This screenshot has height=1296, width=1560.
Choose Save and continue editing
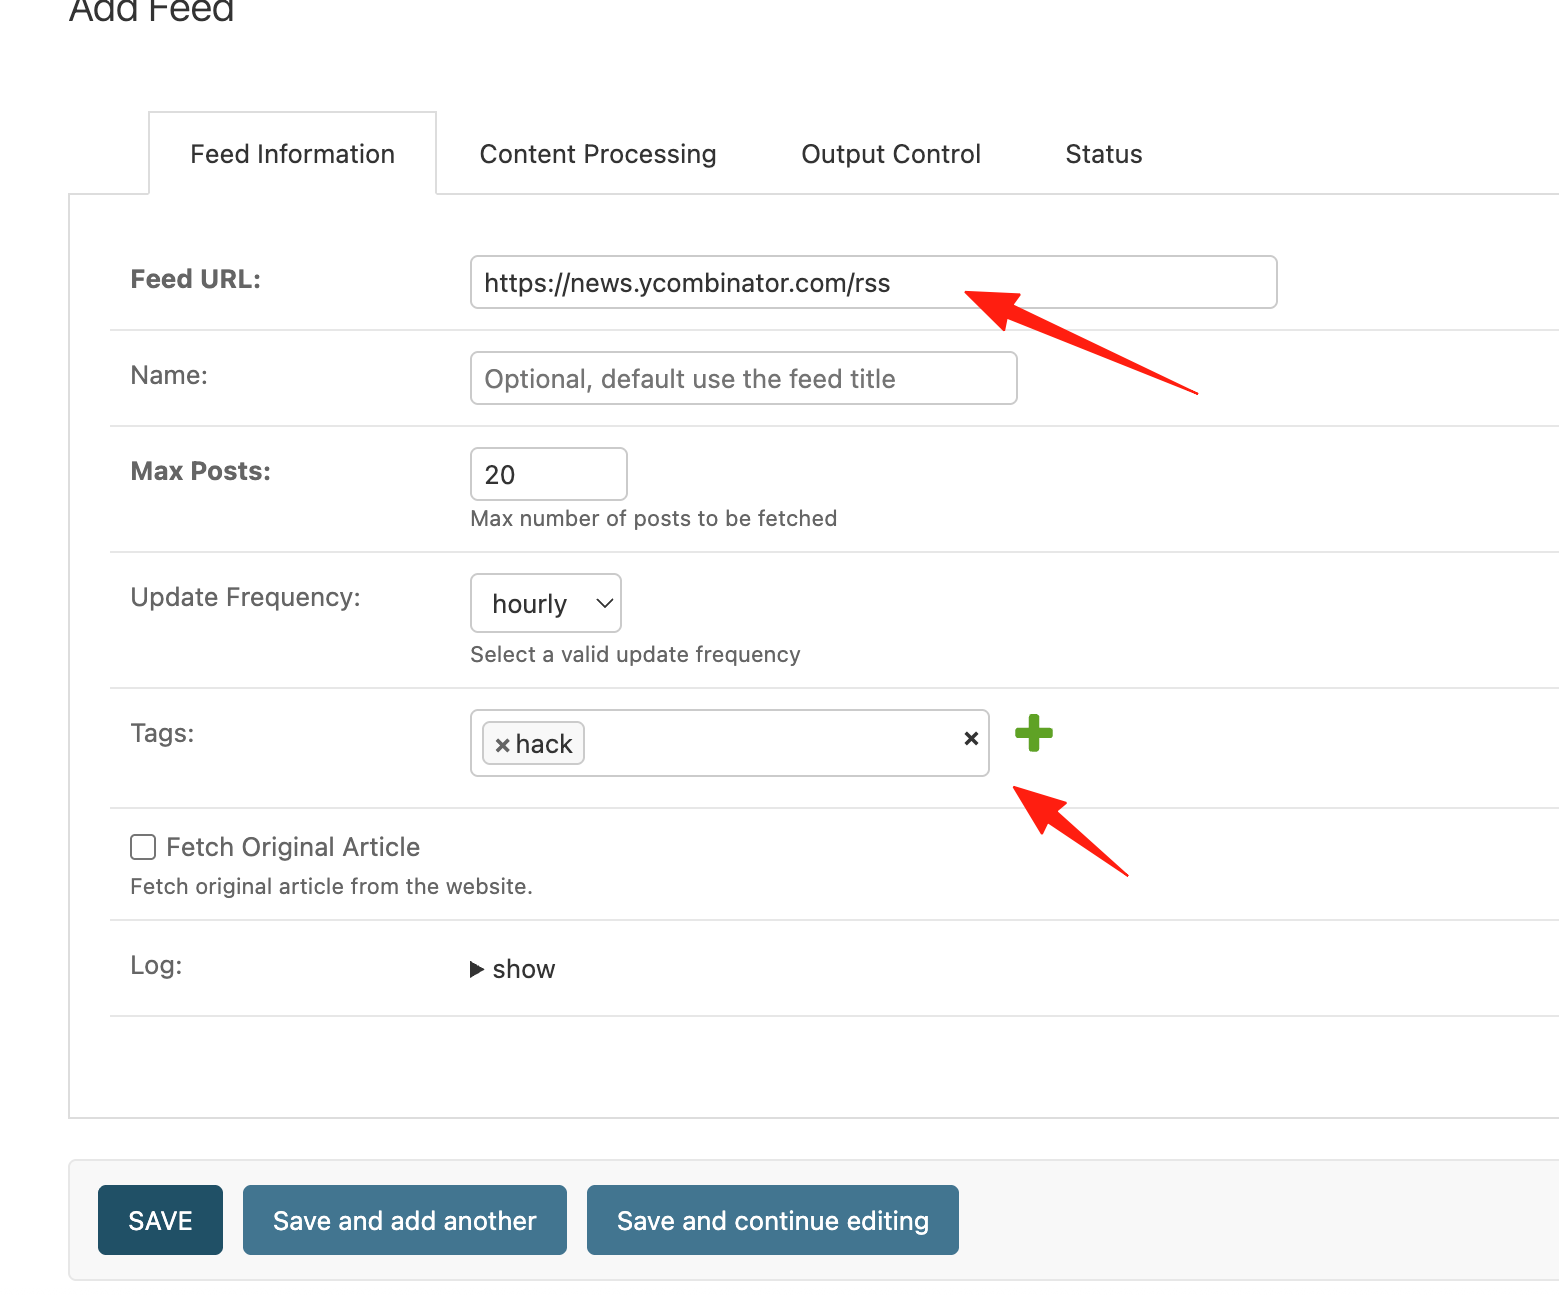click(773, 1220)
